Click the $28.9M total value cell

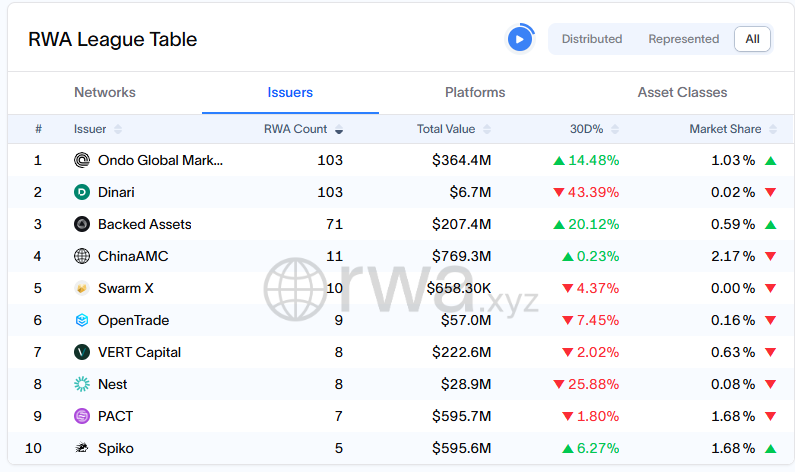tap(466, 384)
